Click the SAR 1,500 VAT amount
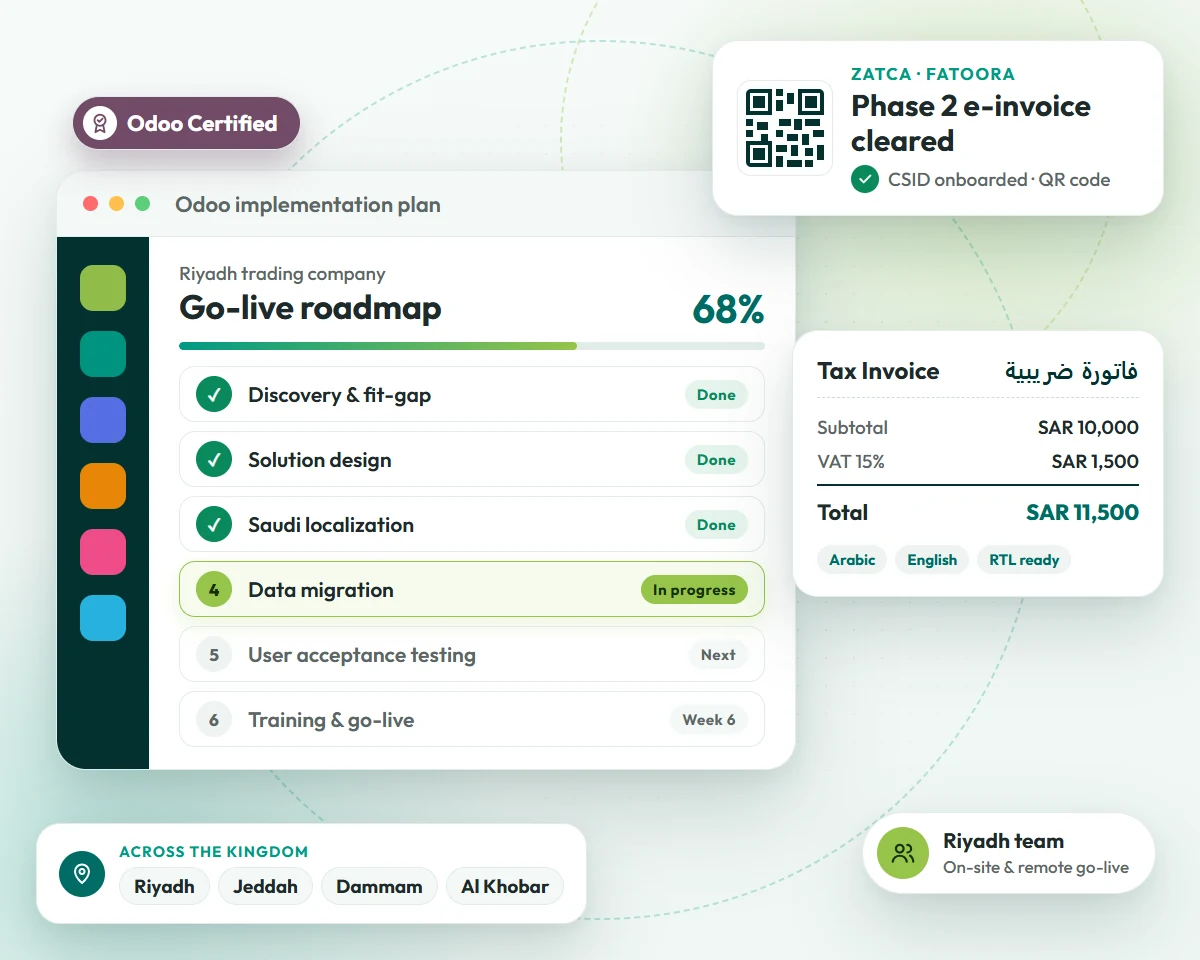 1095,462
